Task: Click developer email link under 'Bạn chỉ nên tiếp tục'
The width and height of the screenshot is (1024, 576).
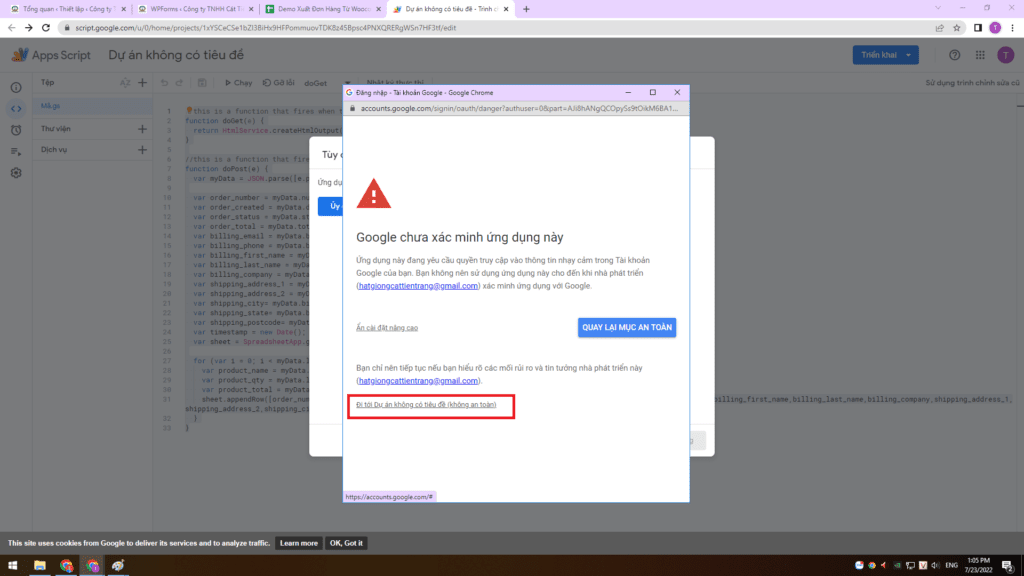Action: click(418, 381)
